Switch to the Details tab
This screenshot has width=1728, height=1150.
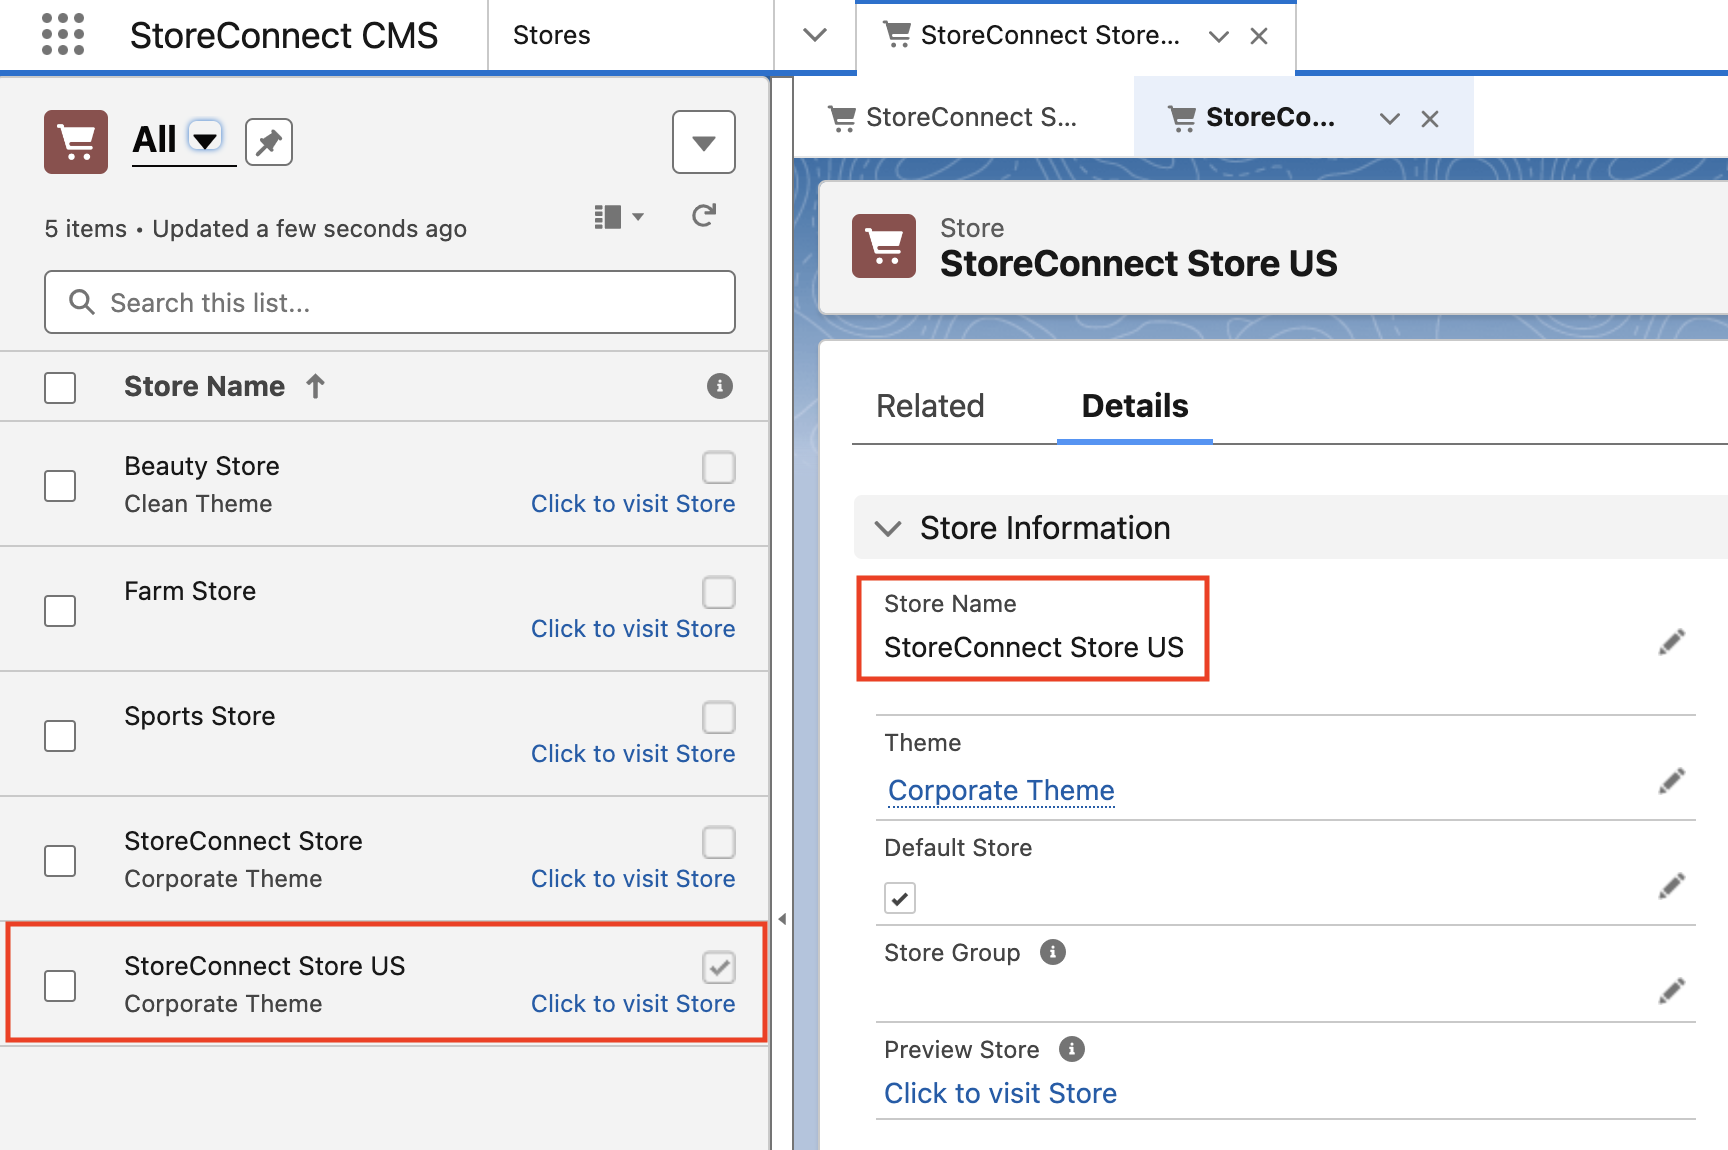[1135, 406]
